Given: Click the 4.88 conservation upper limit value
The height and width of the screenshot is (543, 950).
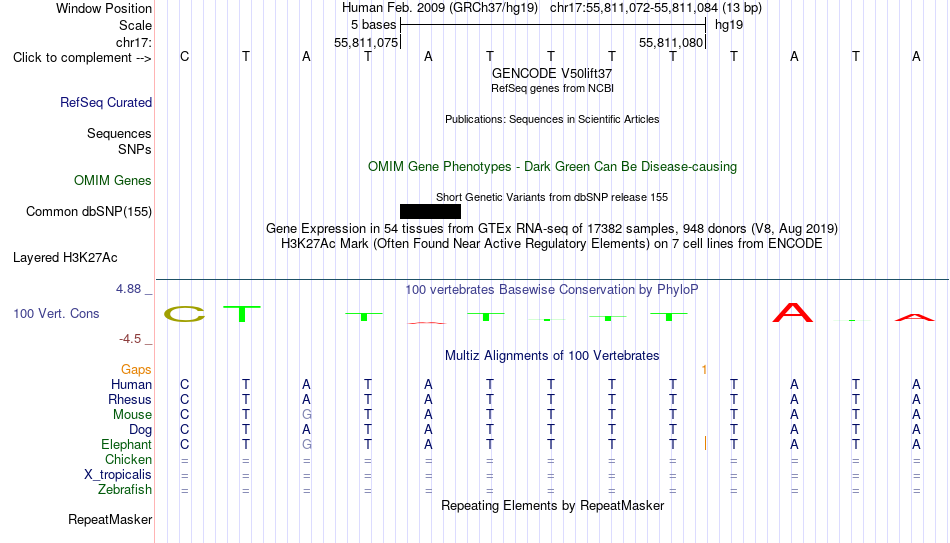Looking at the screenshot, I should point(128,289).
